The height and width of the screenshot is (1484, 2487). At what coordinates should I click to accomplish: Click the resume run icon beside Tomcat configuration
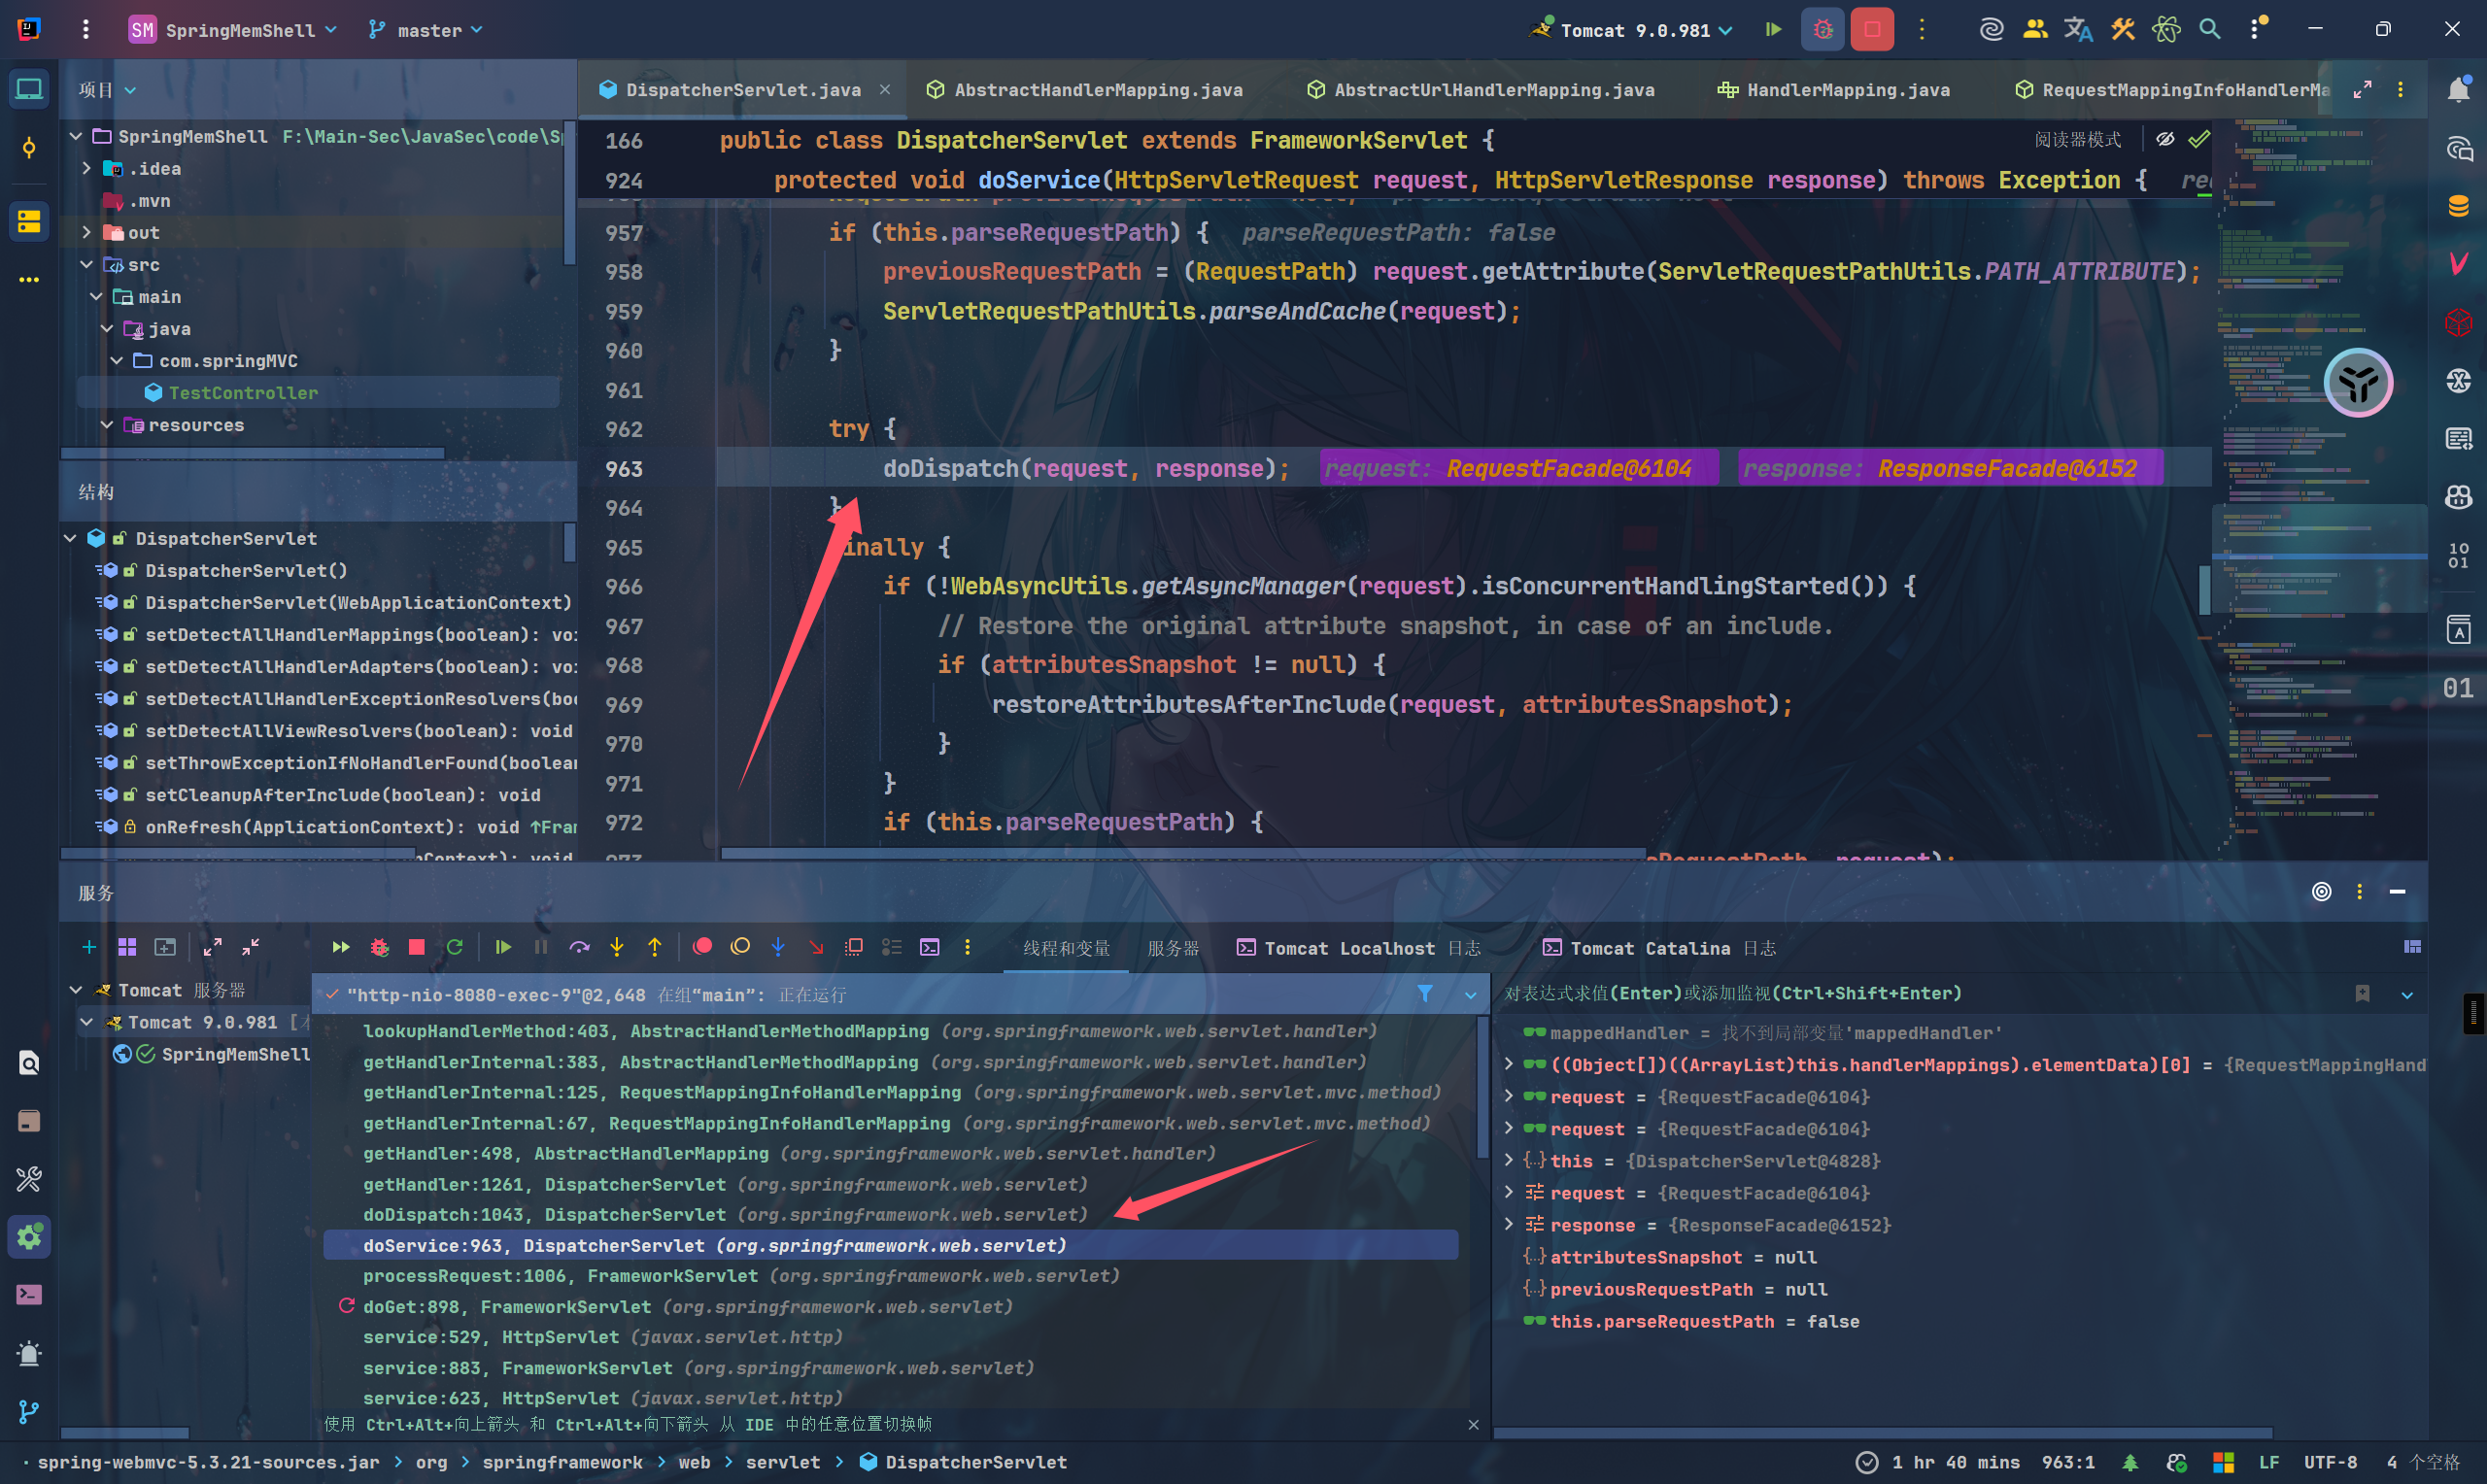1773,30
